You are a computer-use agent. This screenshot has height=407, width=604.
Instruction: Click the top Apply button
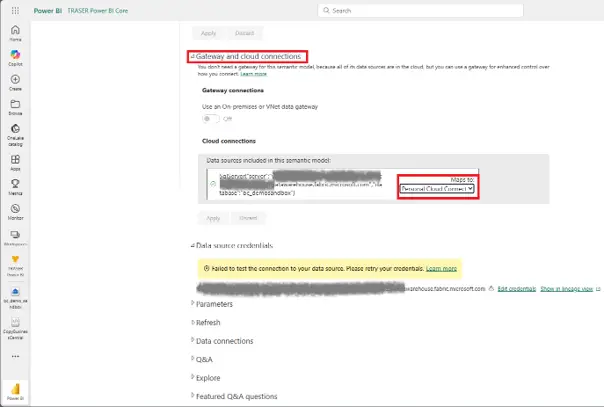pos(208,33)
